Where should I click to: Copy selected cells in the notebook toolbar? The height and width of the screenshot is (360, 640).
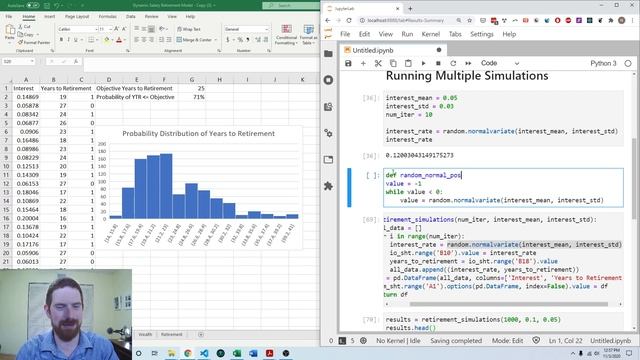click(393, 63)
